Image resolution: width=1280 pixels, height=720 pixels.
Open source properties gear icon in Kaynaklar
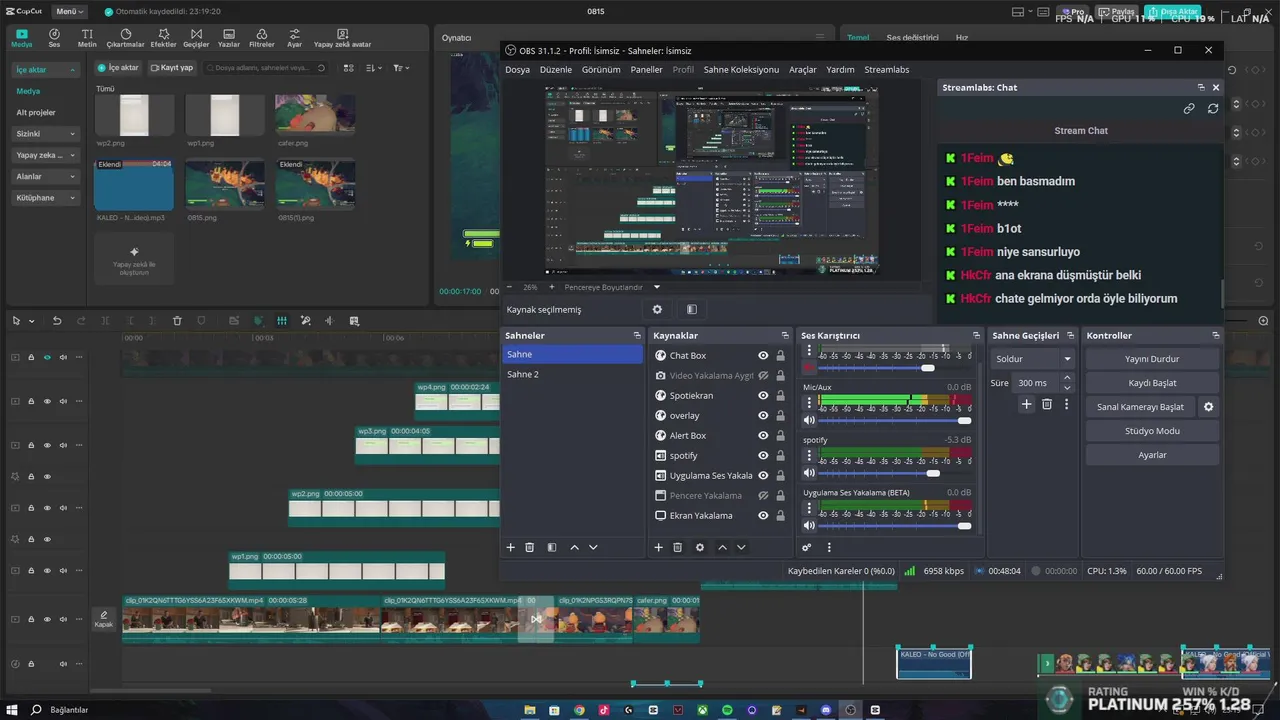coord(700,547)
